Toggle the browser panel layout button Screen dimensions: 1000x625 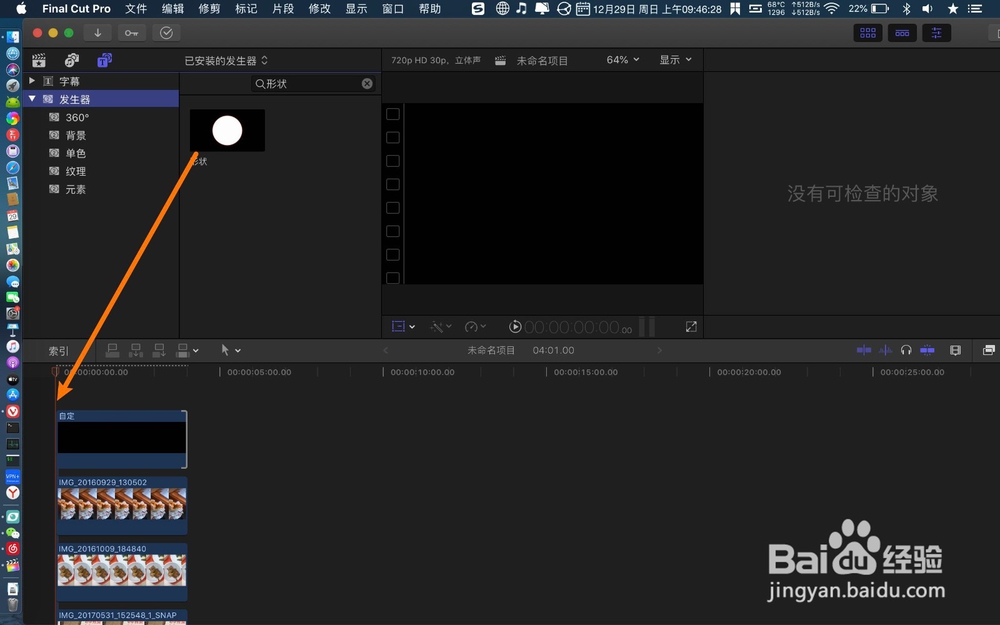[x=868, y=33]
